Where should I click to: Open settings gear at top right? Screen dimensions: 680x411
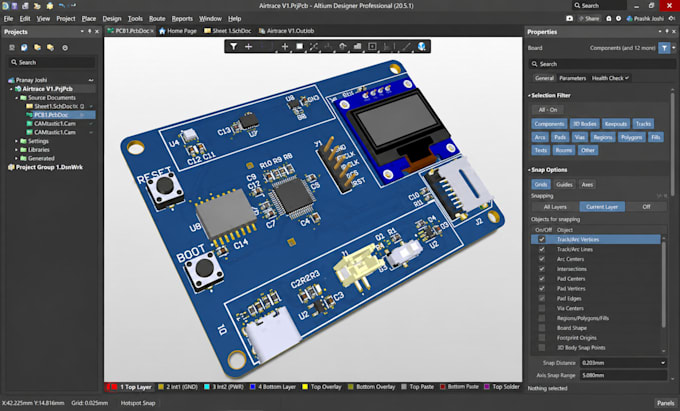point(673,19)
